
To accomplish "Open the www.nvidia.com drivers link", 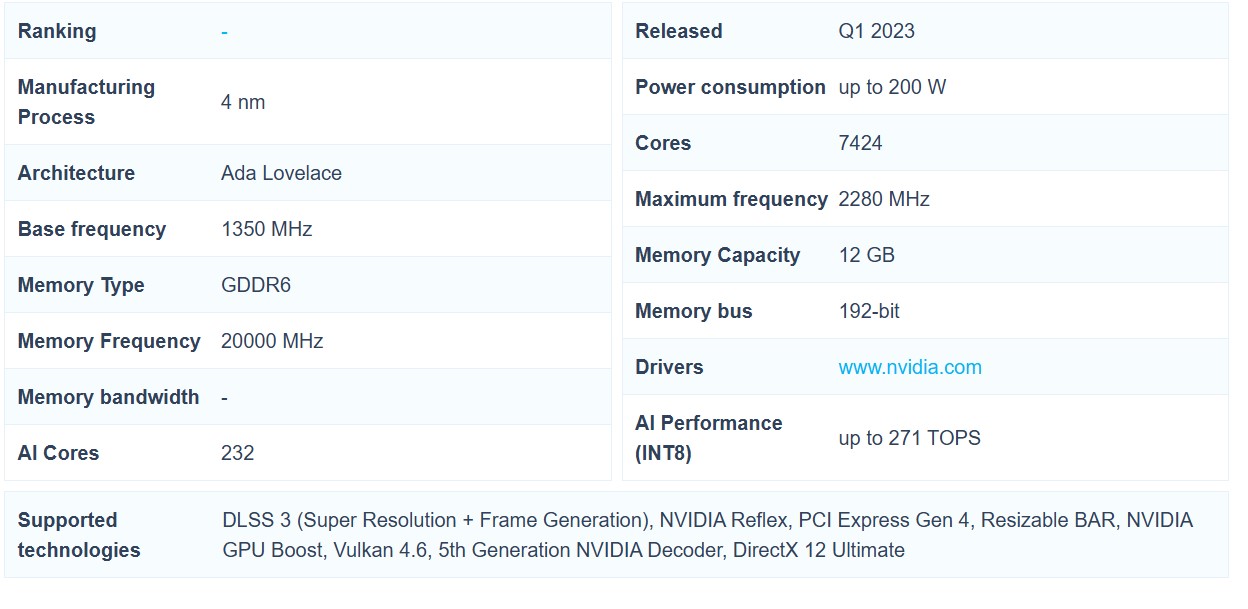I will (x=910, y=367).
